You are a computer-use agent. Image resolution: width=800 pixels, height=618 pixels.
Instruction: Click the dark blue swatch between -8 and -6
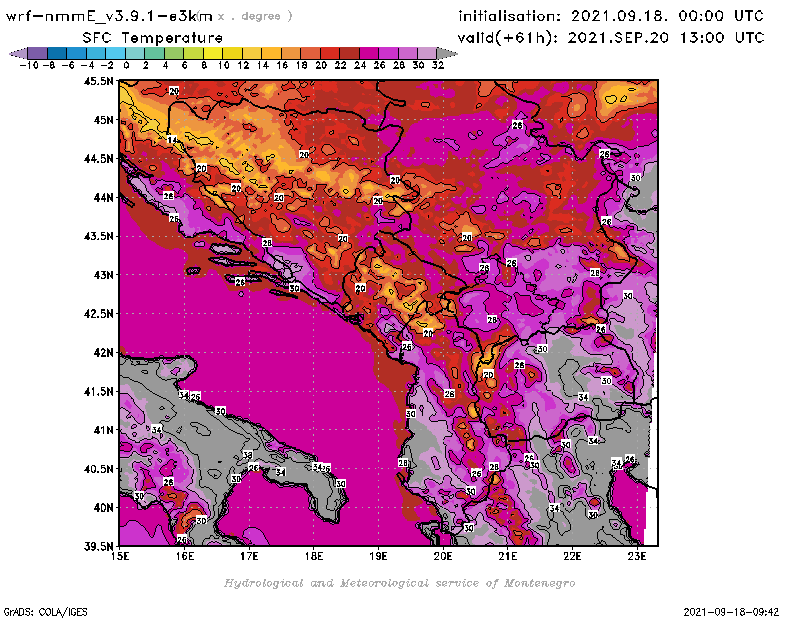click(57, 53)
